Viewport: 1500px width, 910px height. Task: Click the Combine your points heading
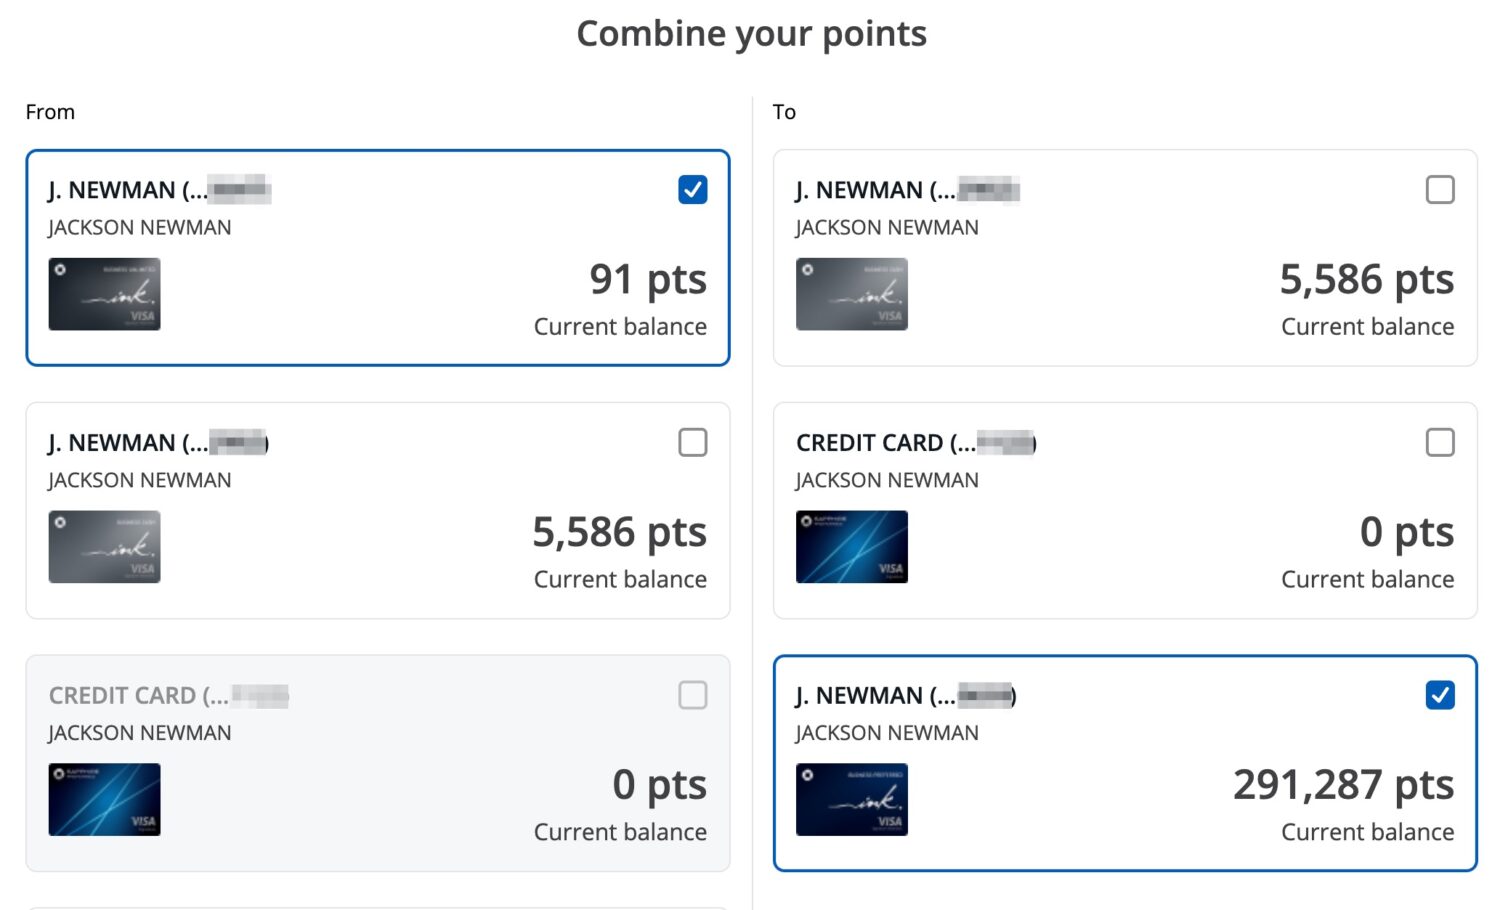751,33
